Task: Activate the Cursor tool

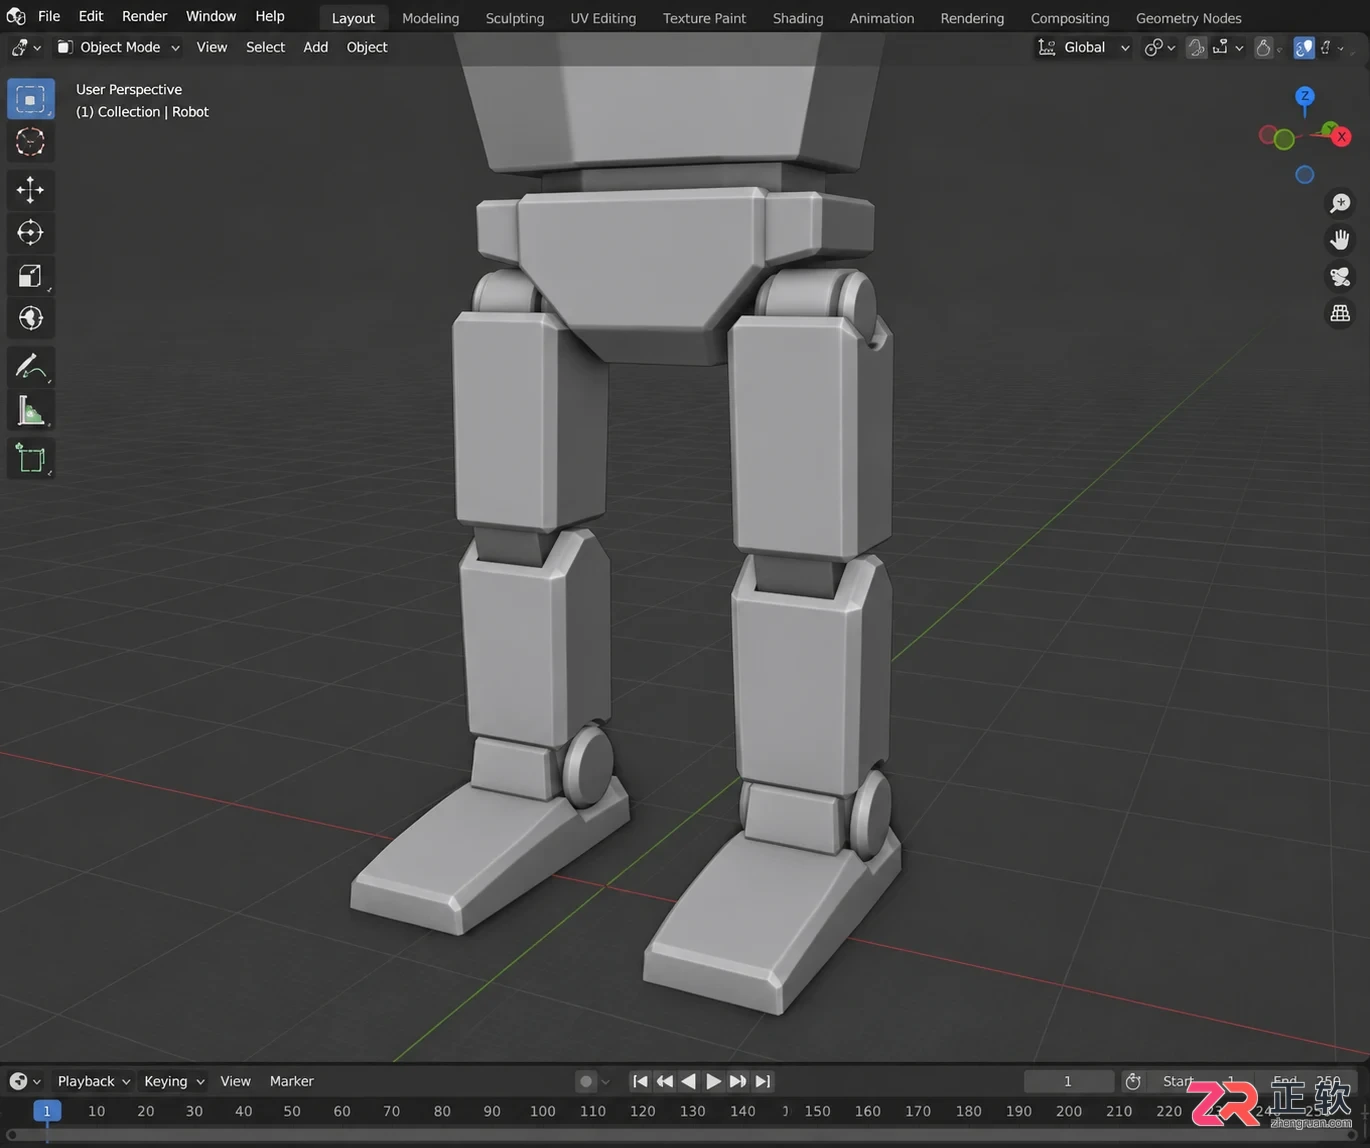Action: pyautogui.click(x=30, y=142)
